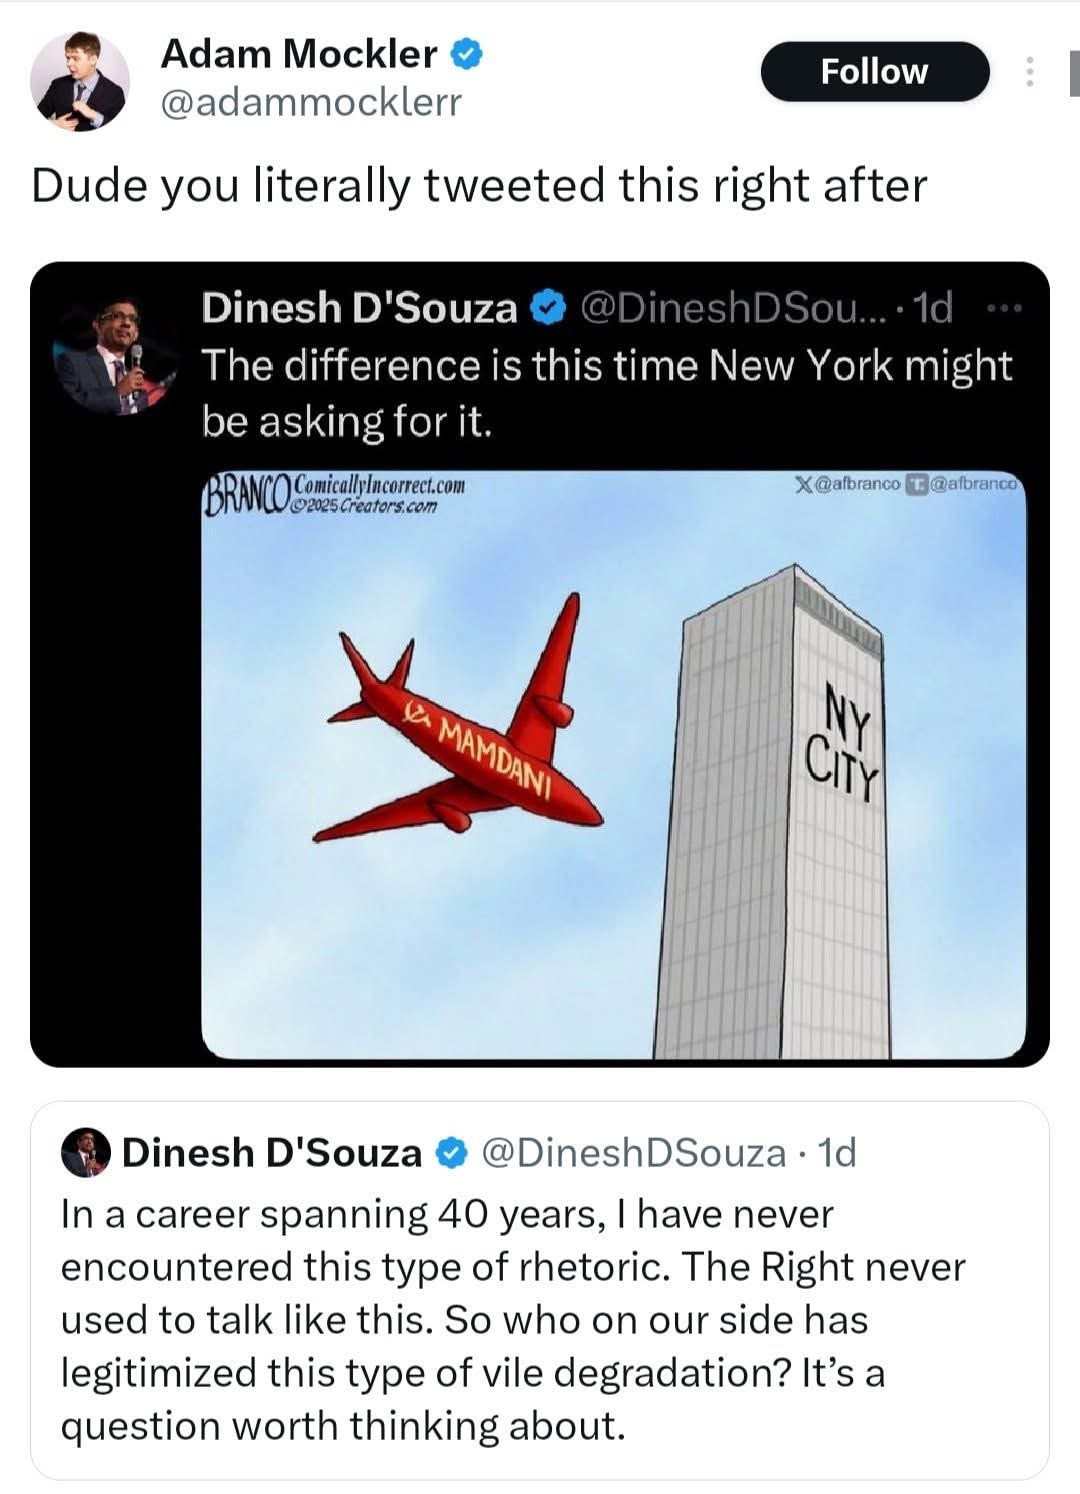The image size is (1080, 1494).
Task: Visit the @adammocklerr handle
Action: click(x=310, y=102)
